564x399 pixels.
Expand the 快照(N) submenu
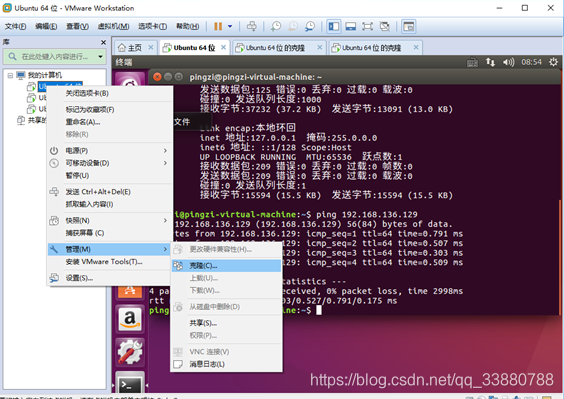[110, 220]
